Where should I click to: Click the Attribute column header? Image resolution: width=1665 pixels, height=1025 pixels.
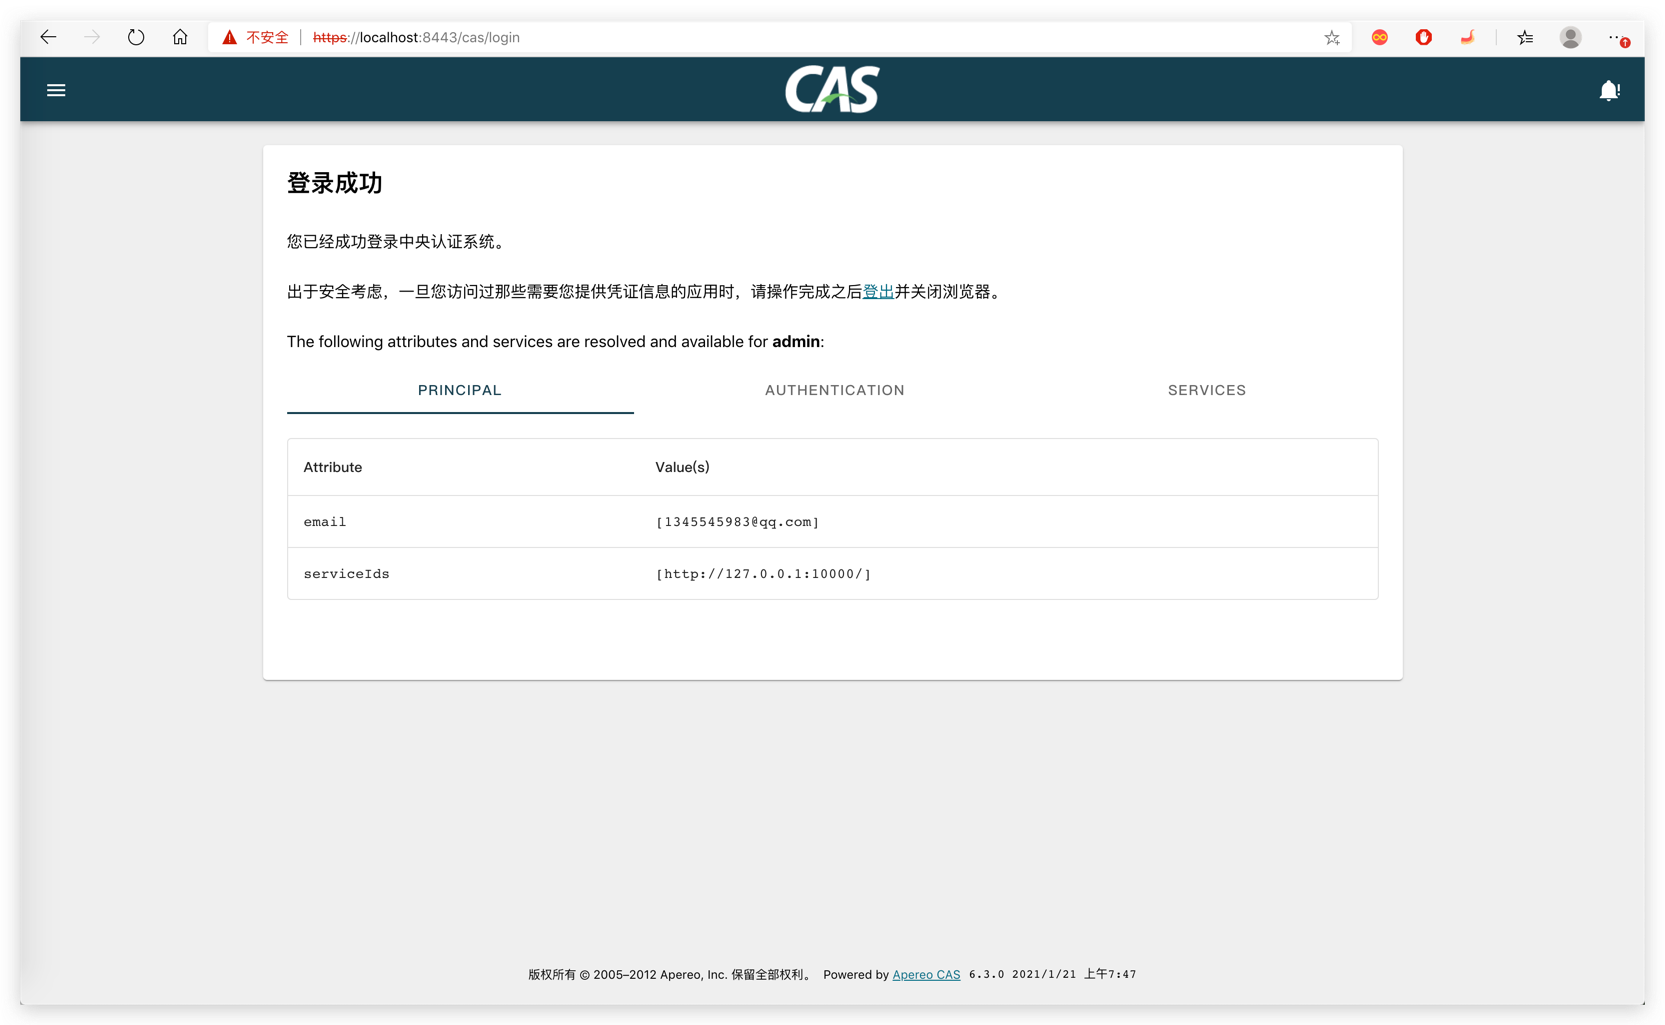pyautogui.click(x=333, y=467)
